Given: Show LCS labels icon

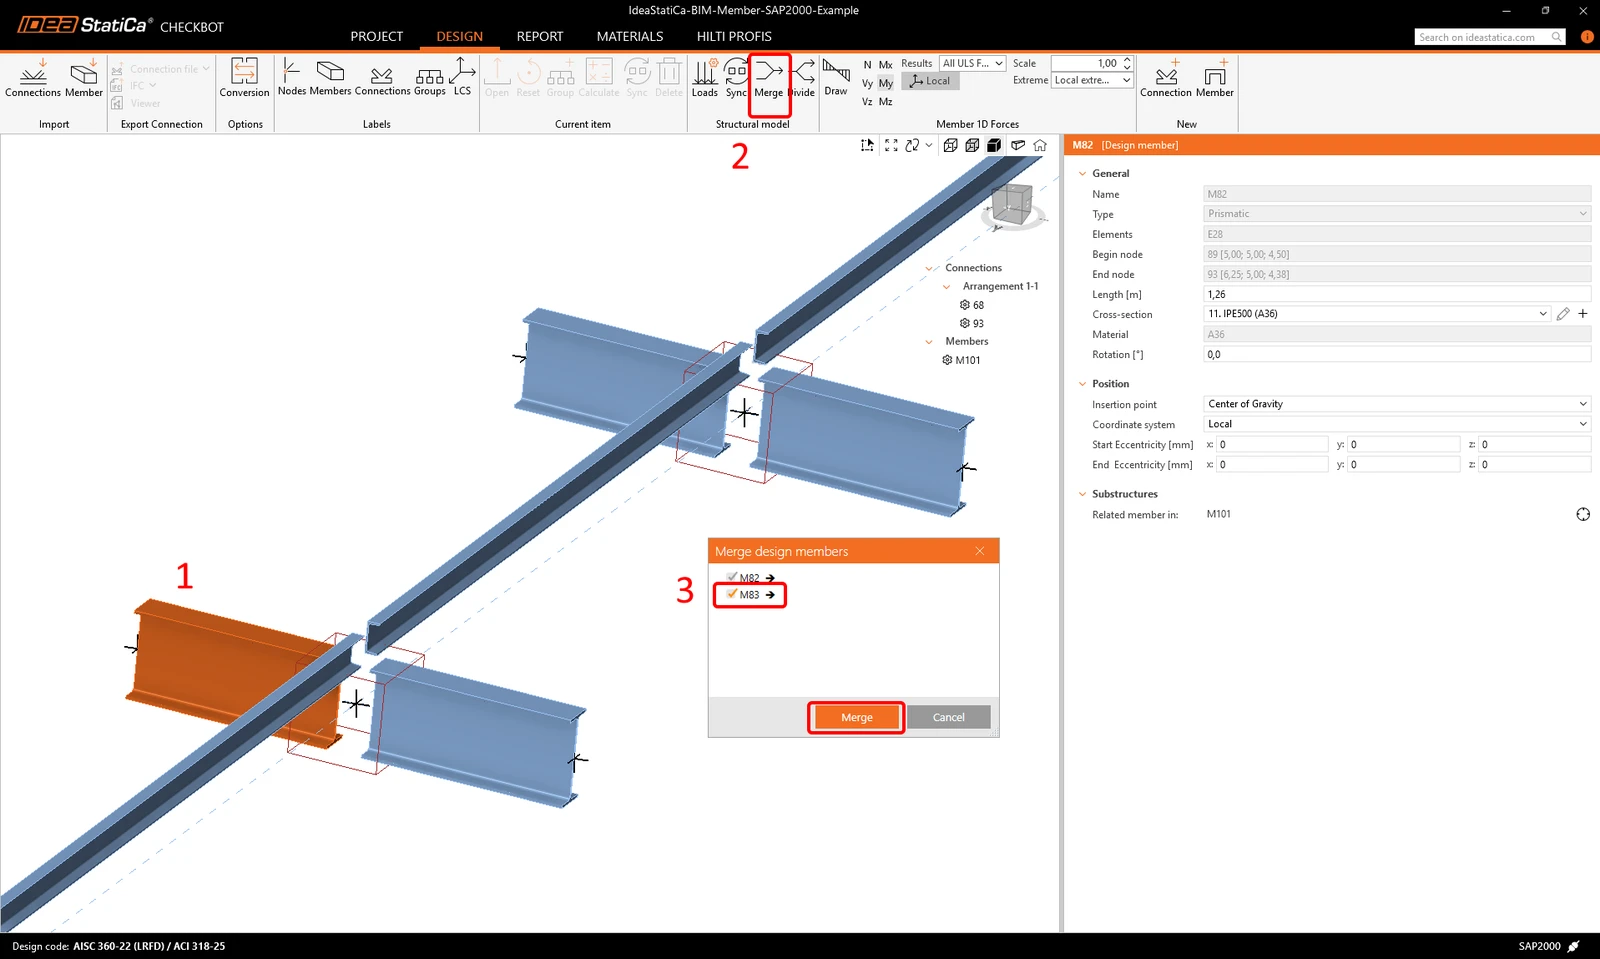Looking at the screenshot, I should tap(462, 76).
